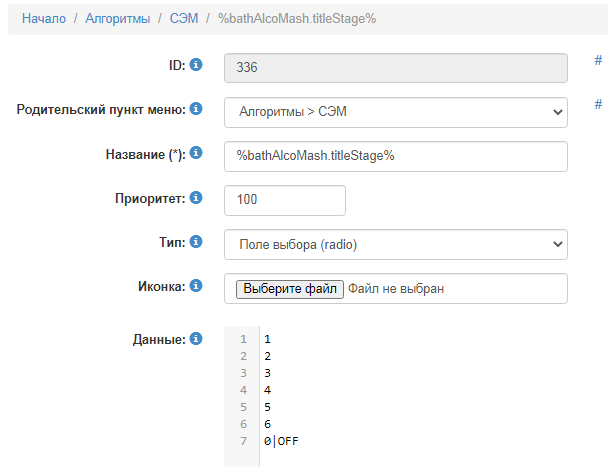Click line number 4 in data editor gutter
The width and height of the screenshot is (608, 467).
pos(243,390)
